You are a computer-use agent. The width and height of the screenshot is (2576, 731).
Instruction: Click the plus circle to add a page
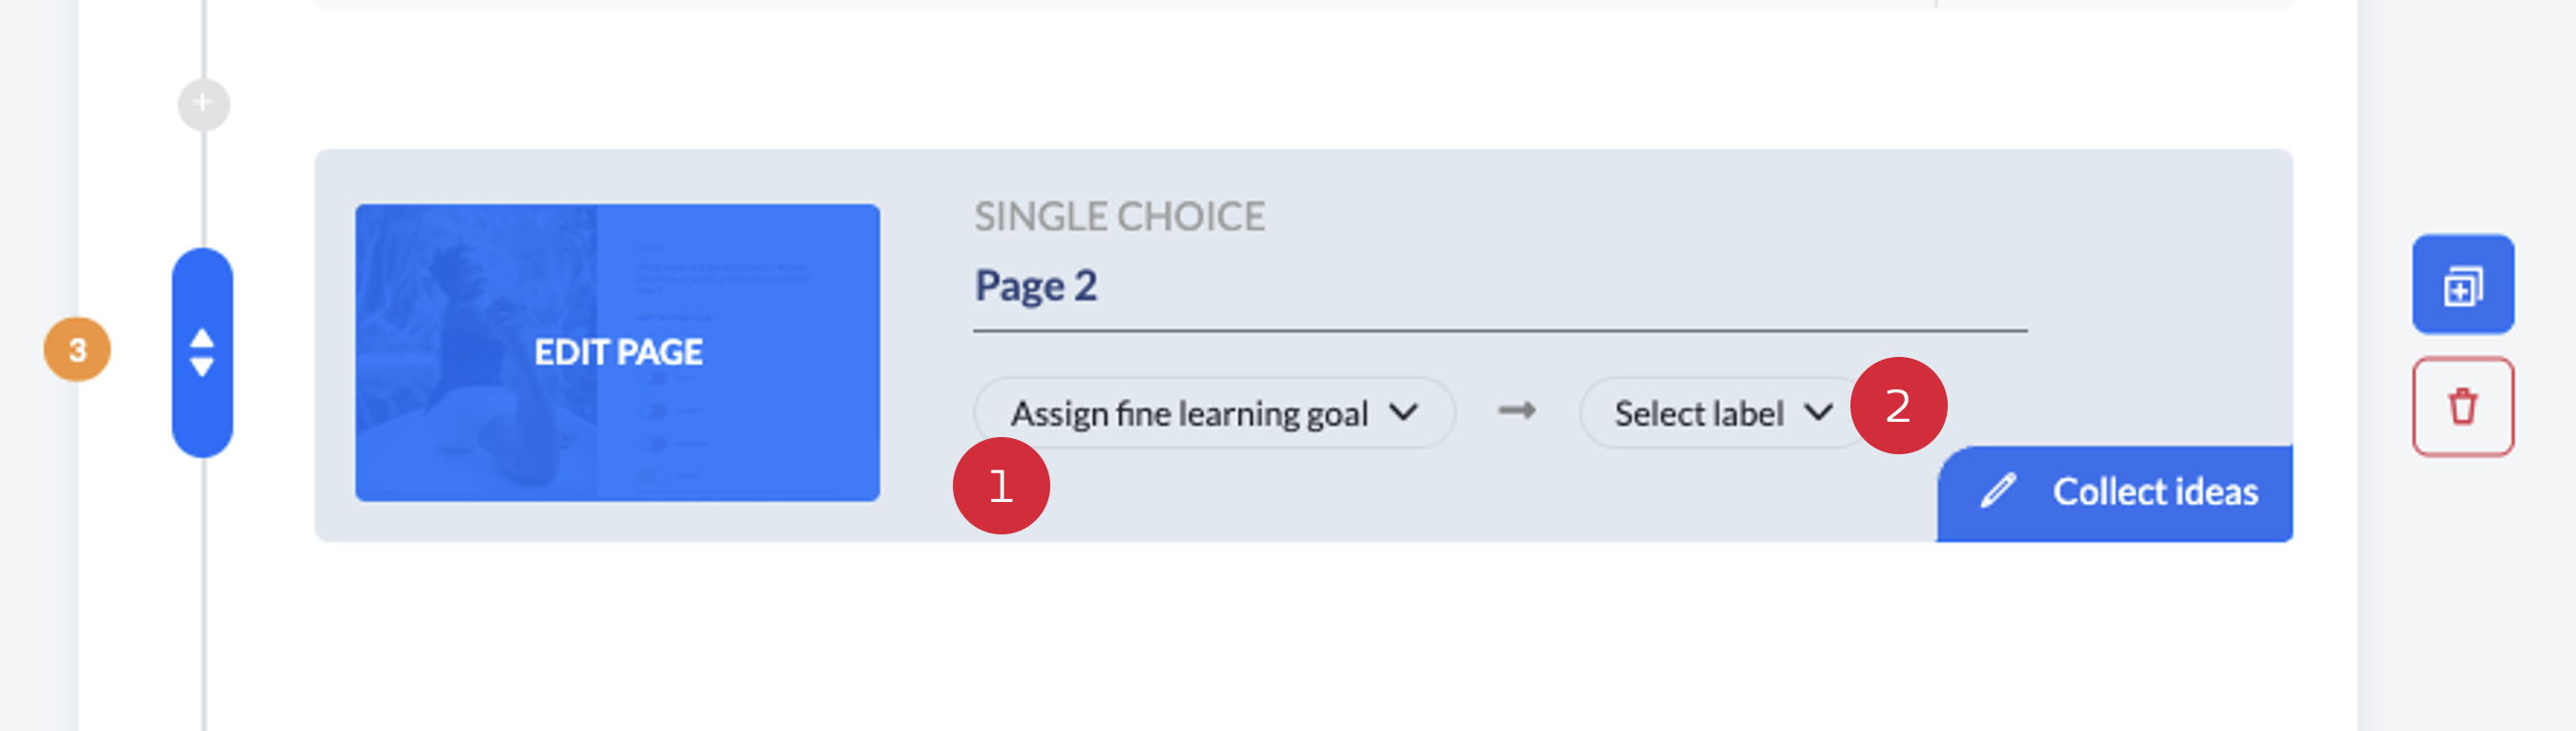203,104
